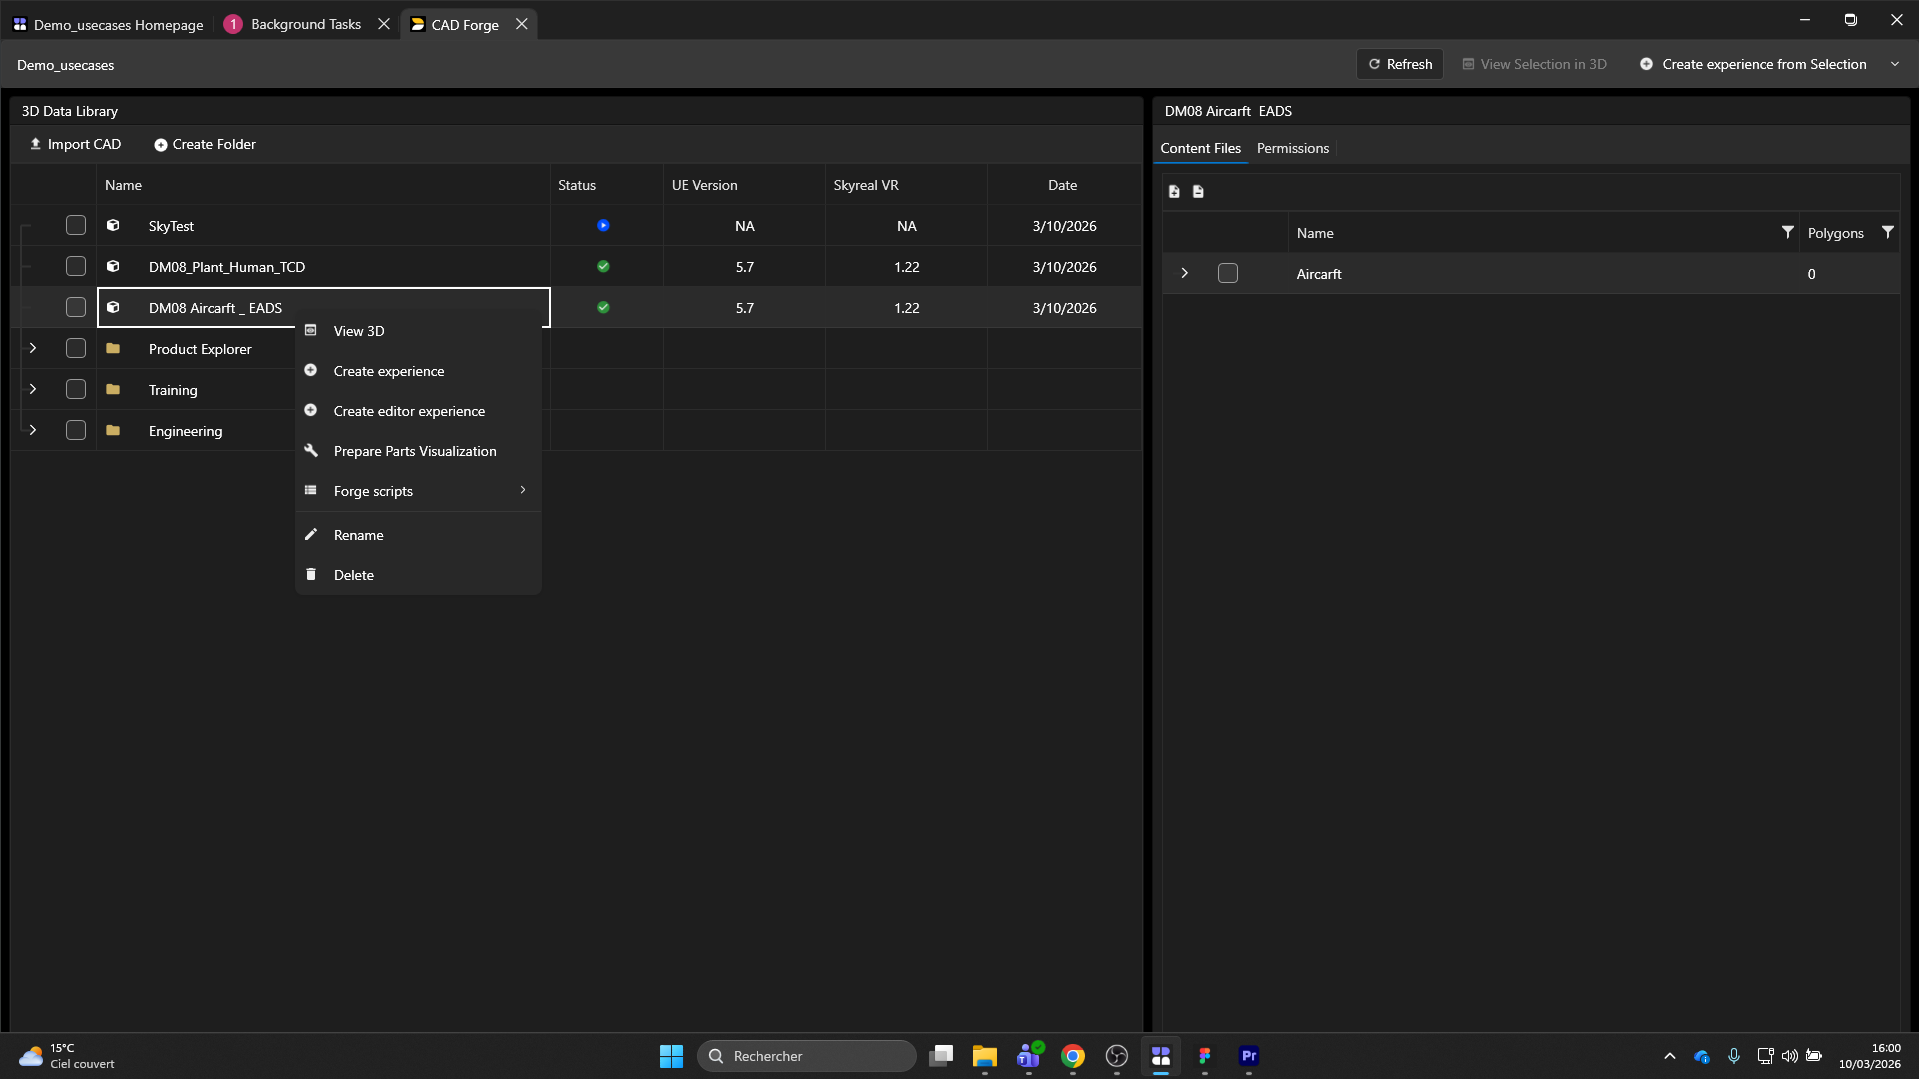
Task: Select Delete in the context menu
Action: (353, 575)
